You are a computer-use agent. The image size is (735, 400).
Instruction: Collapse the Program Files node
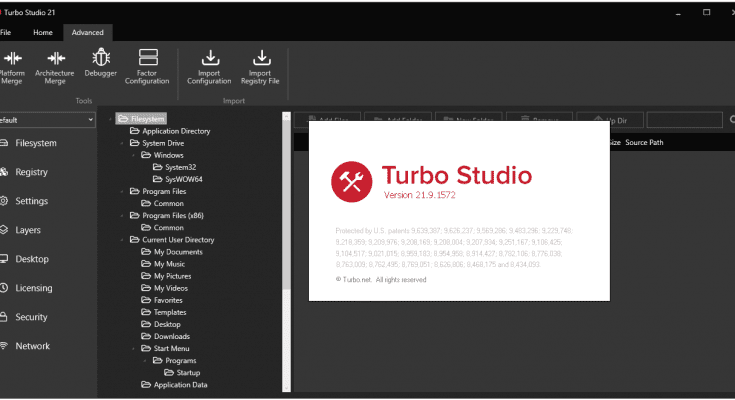coord(122,191)
